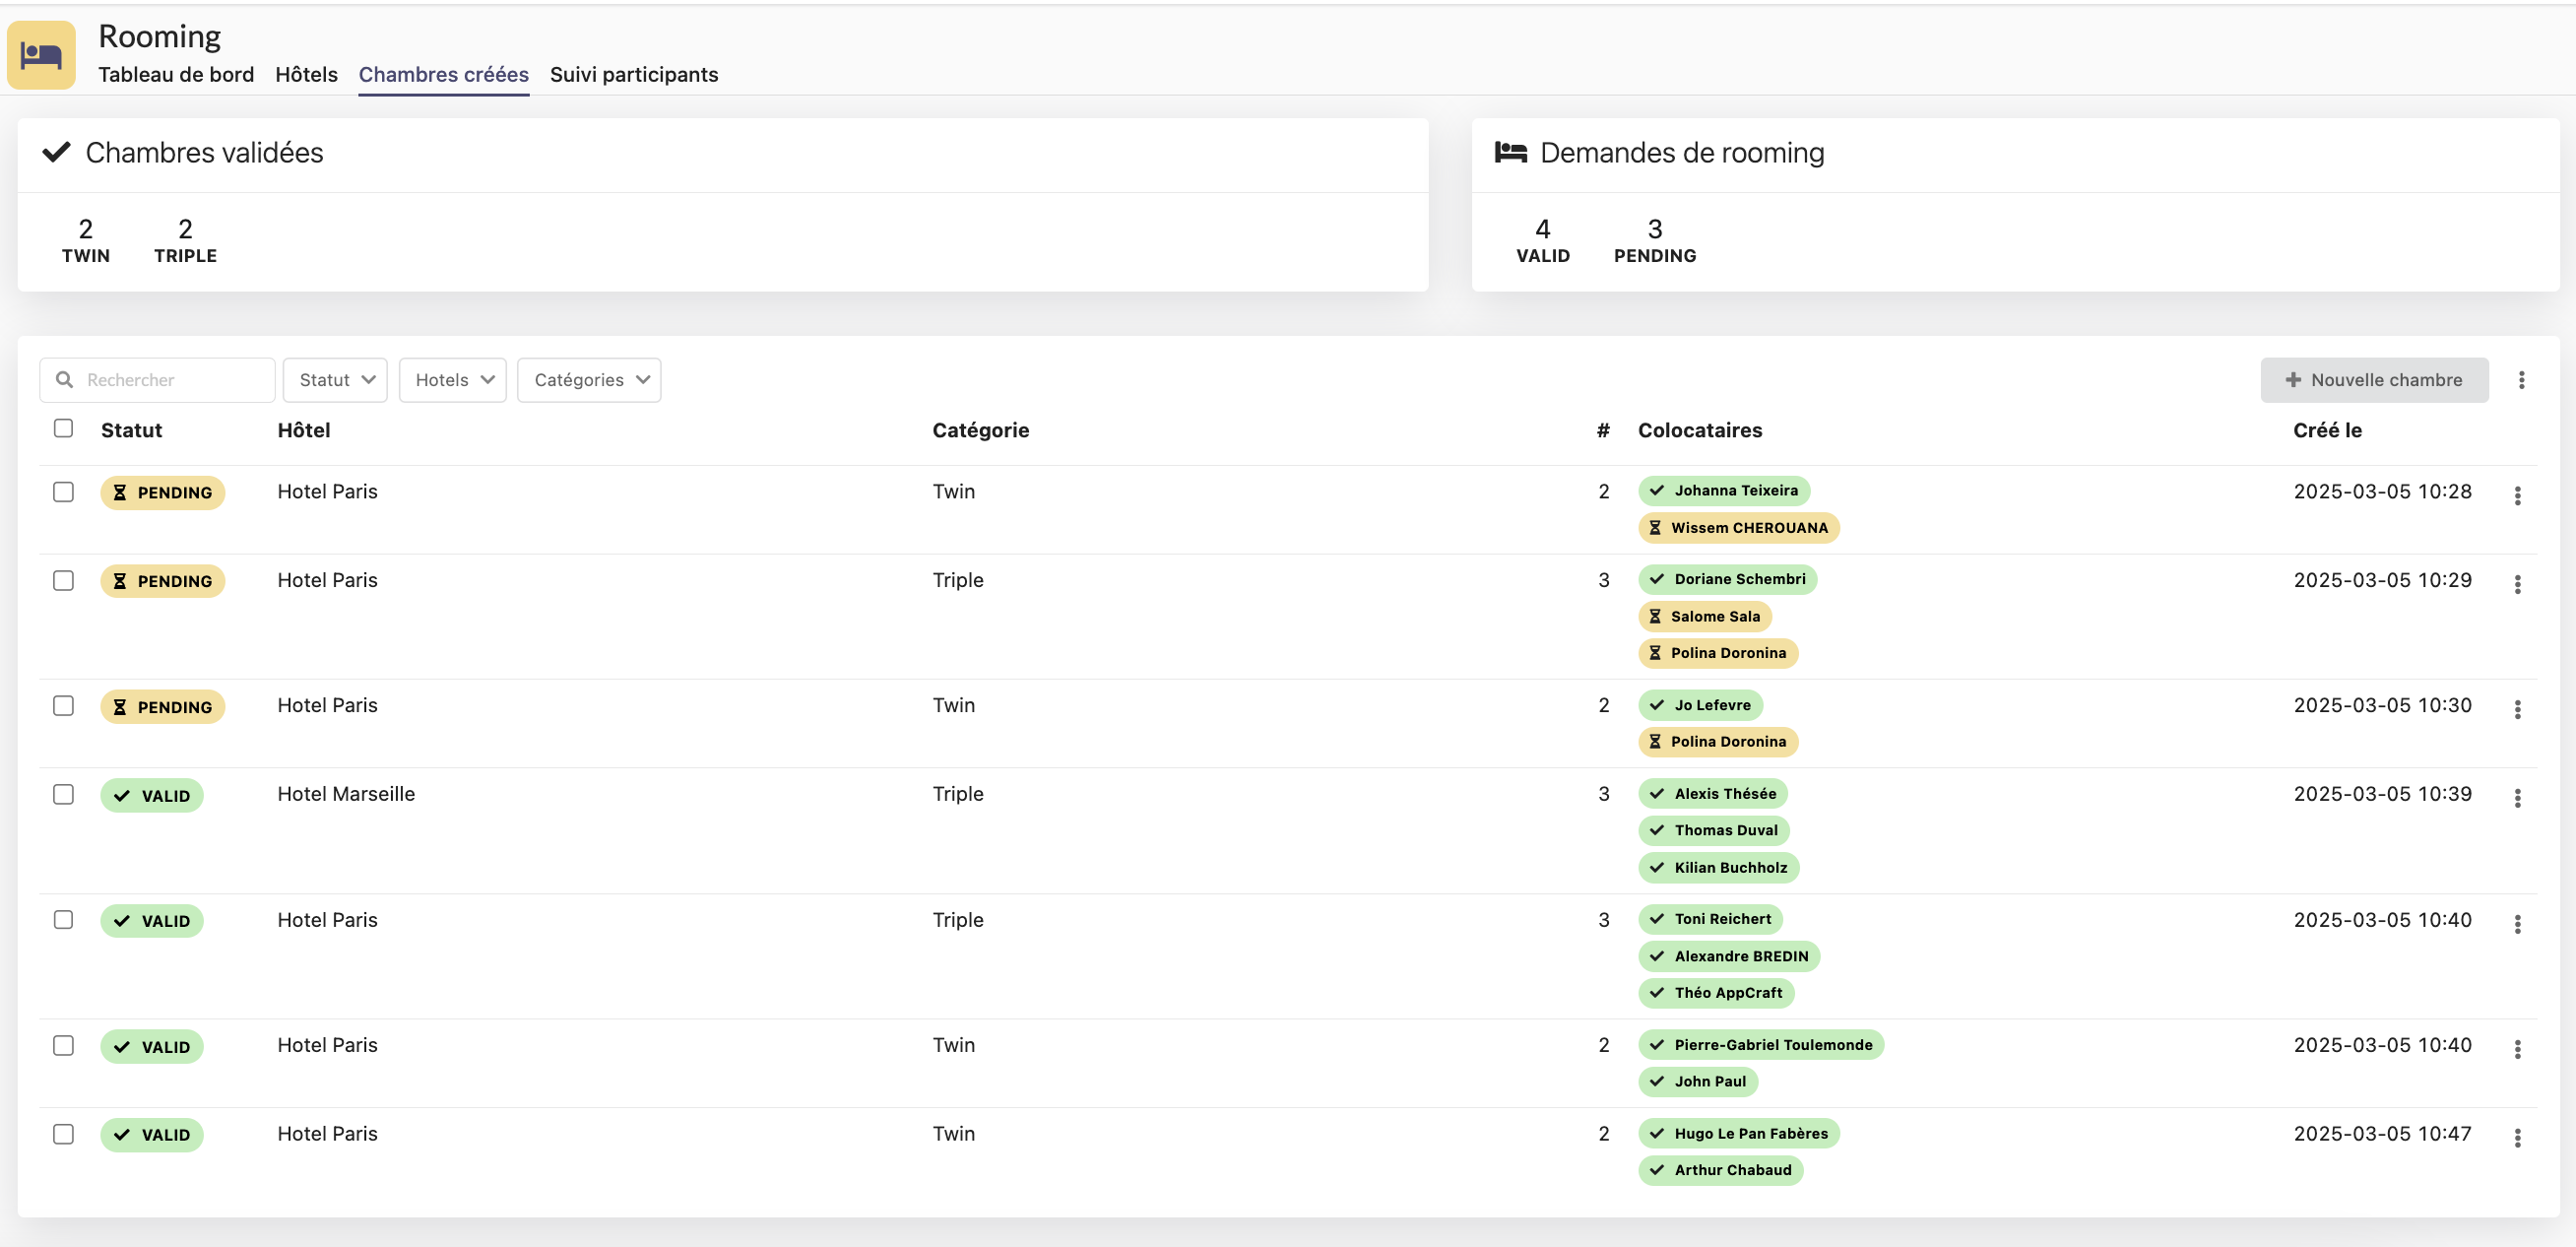
Task: Open row actions for Hotel Marseille room
Action: coord(2517,798)
